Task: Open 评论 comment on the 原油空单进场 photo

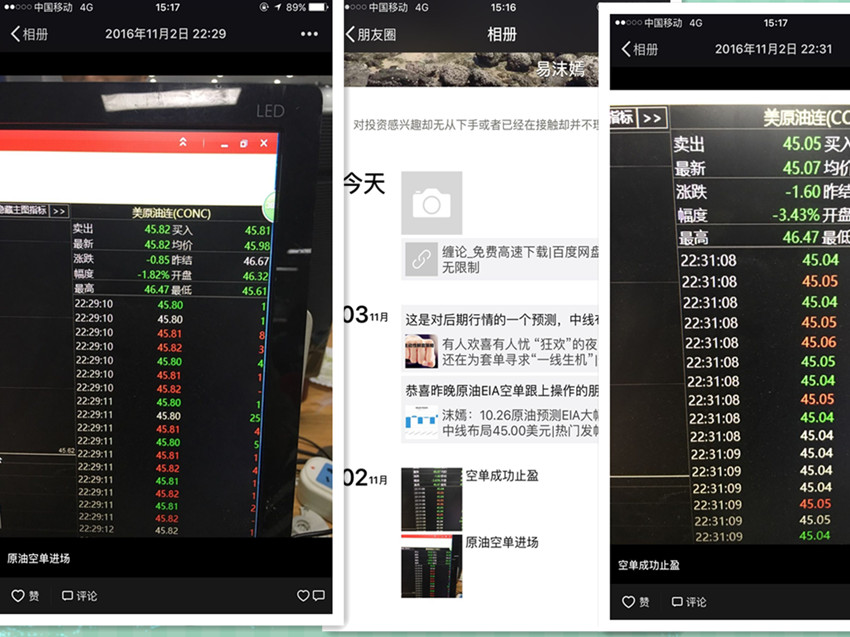Action: pyautogui.click(x=79, y=596)
